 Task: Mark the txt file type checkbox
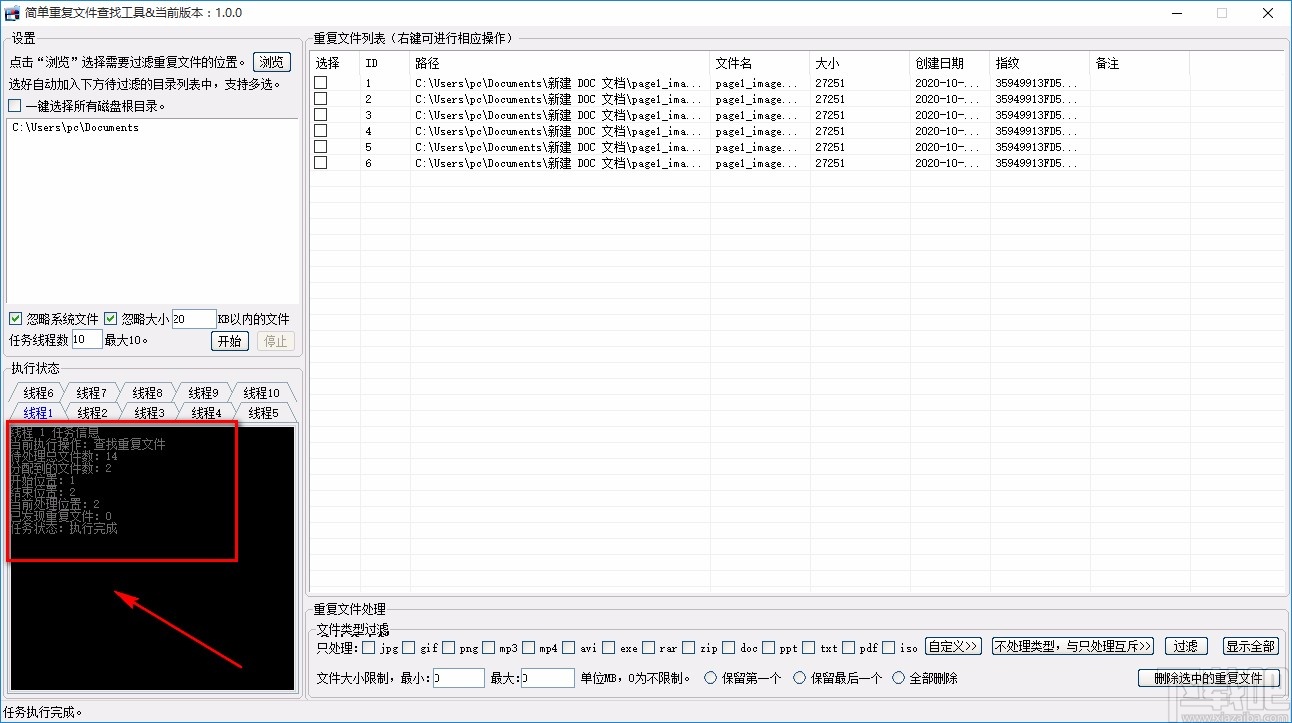[x=809, y=647]
